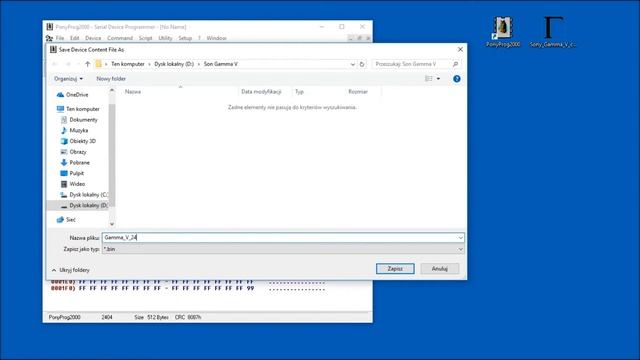Click the up-folder arrow in dialog
The width and height of the screenshot is (640, 360).
point(87,64)
